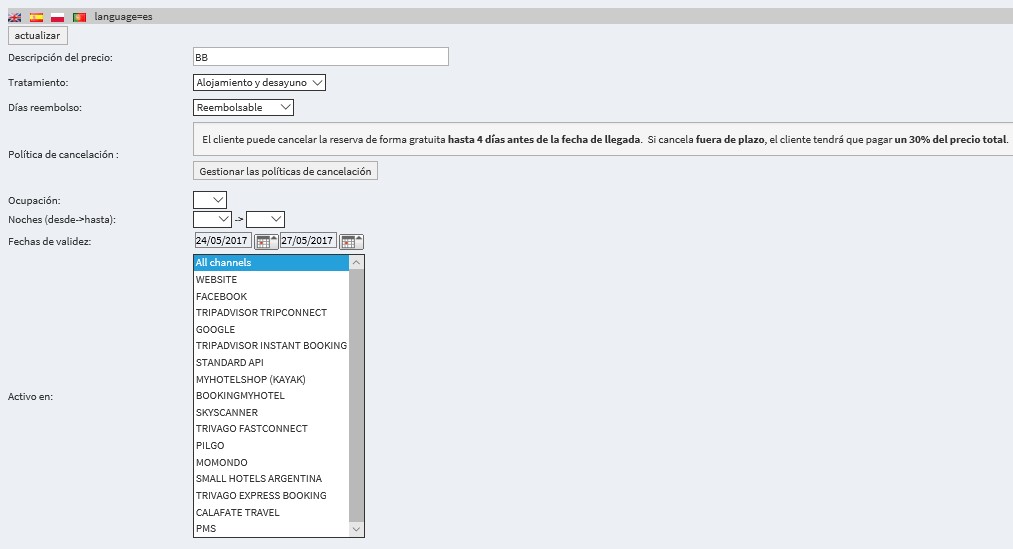Screen dimensions: 1013x549
Task: Switch language with the Spanish flag icon
Action: pos(36,17)
